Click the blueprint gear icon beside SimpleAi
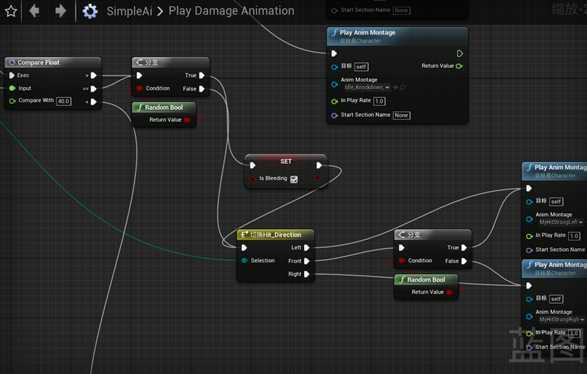 90,11
